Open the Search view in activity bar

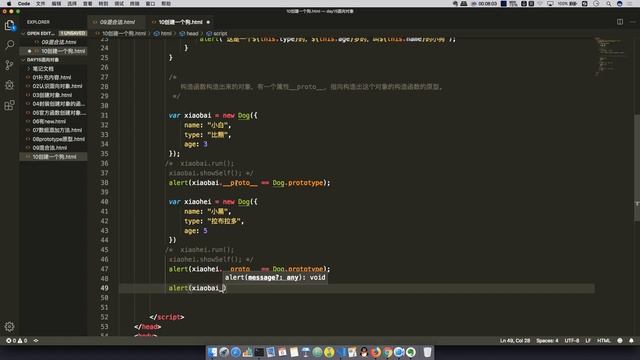9,45
